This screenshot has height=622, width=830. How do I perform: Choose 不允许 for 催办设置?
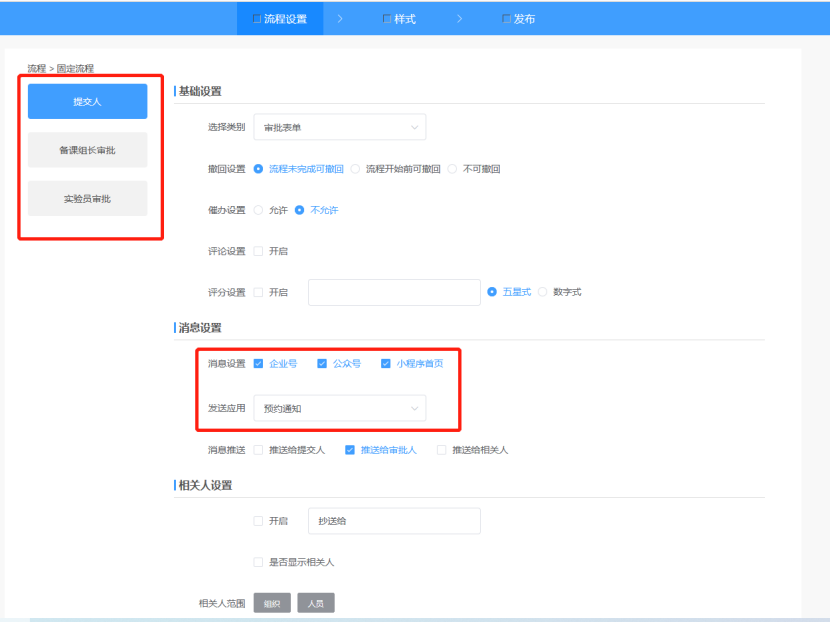pos(317,210)
